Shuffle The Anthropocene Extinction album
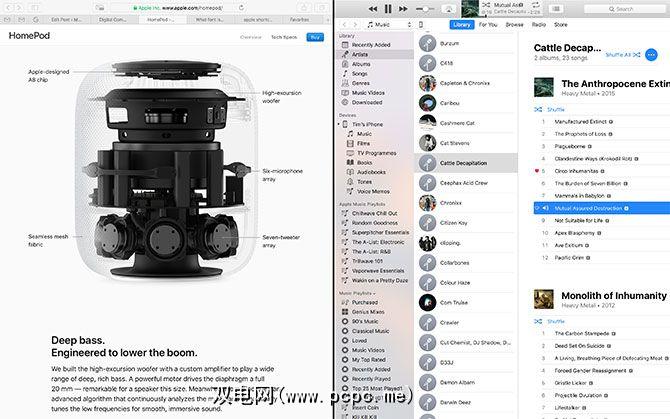Screen dimensions: 670x419 click(550, 110)
